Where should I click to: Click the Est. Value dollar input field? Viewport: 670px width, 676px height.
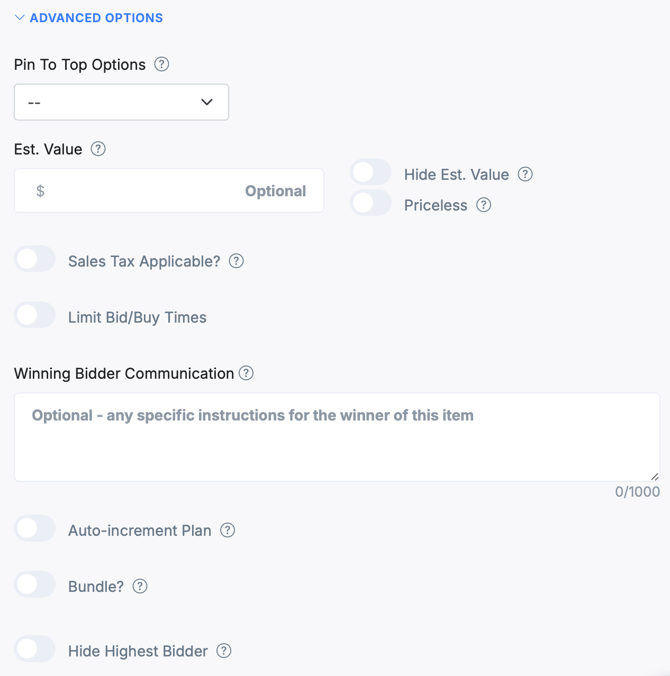pyautogui.click(x=169, y=191)
